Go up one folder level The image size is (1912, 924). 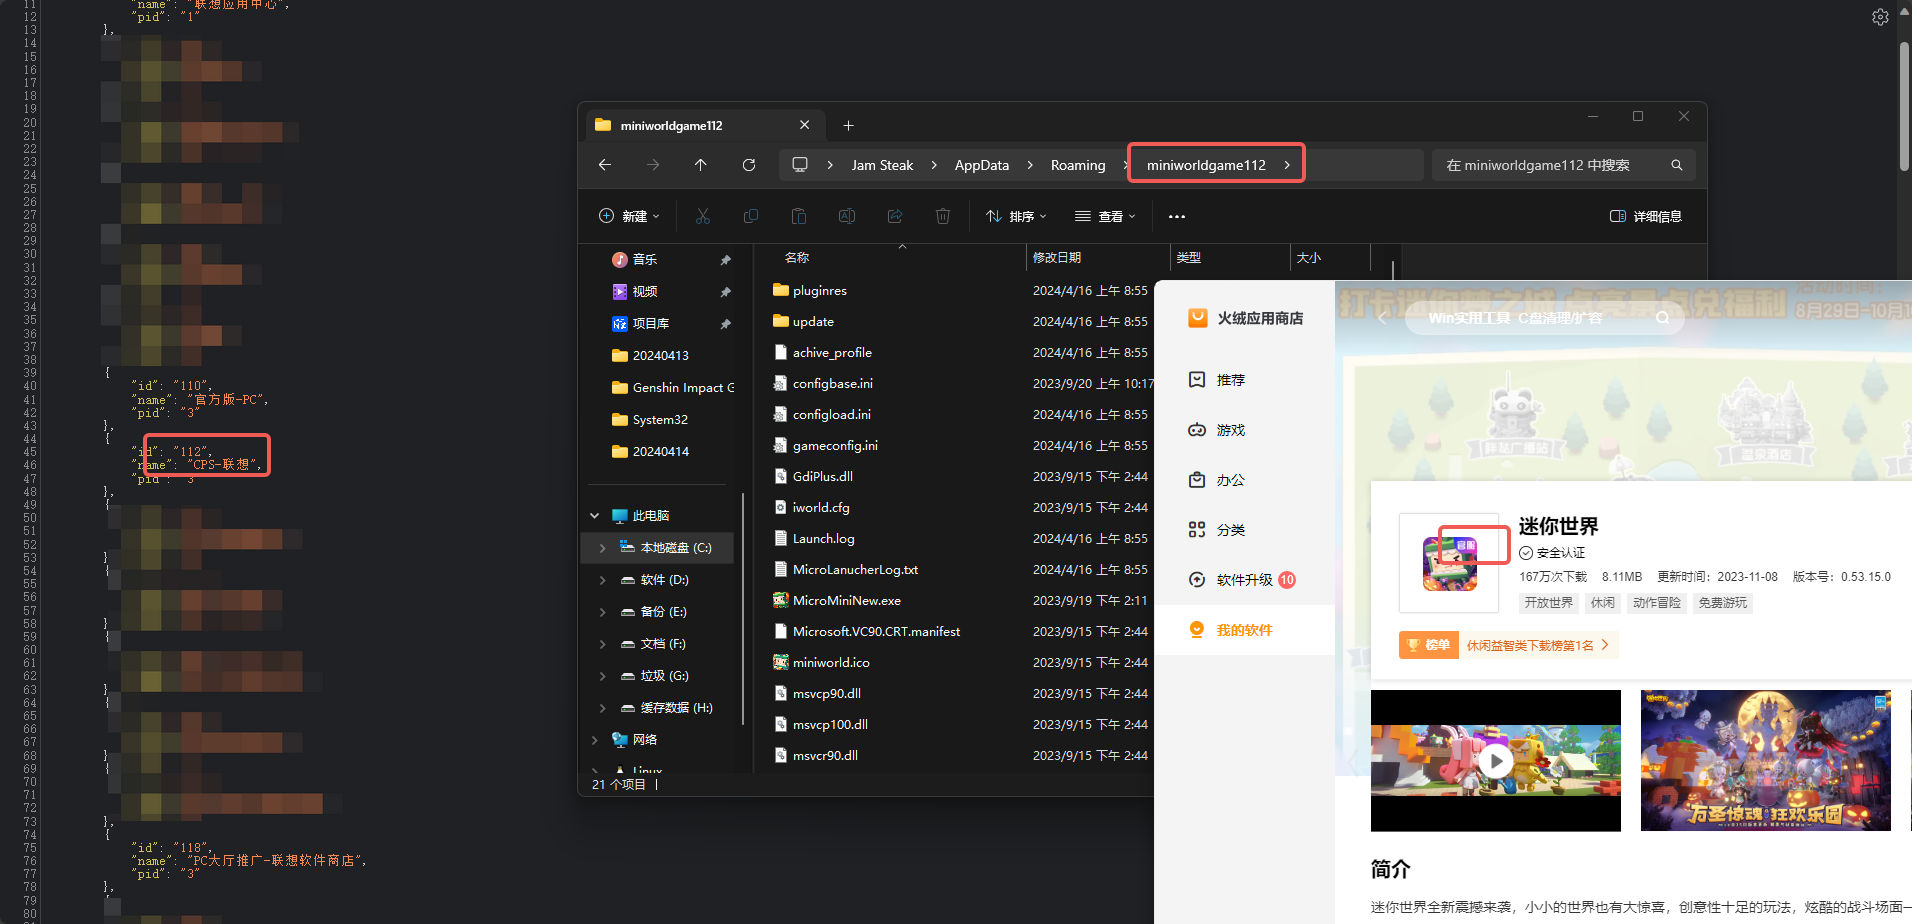pos(701,165)
